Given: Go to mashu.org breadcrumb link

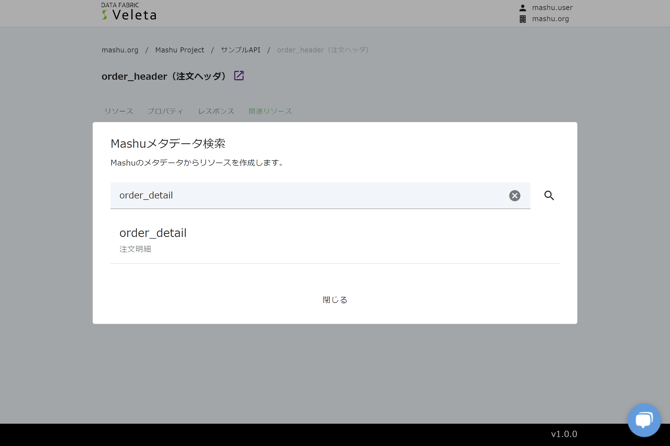Looking at the screenshot, I should pos(120,50).
